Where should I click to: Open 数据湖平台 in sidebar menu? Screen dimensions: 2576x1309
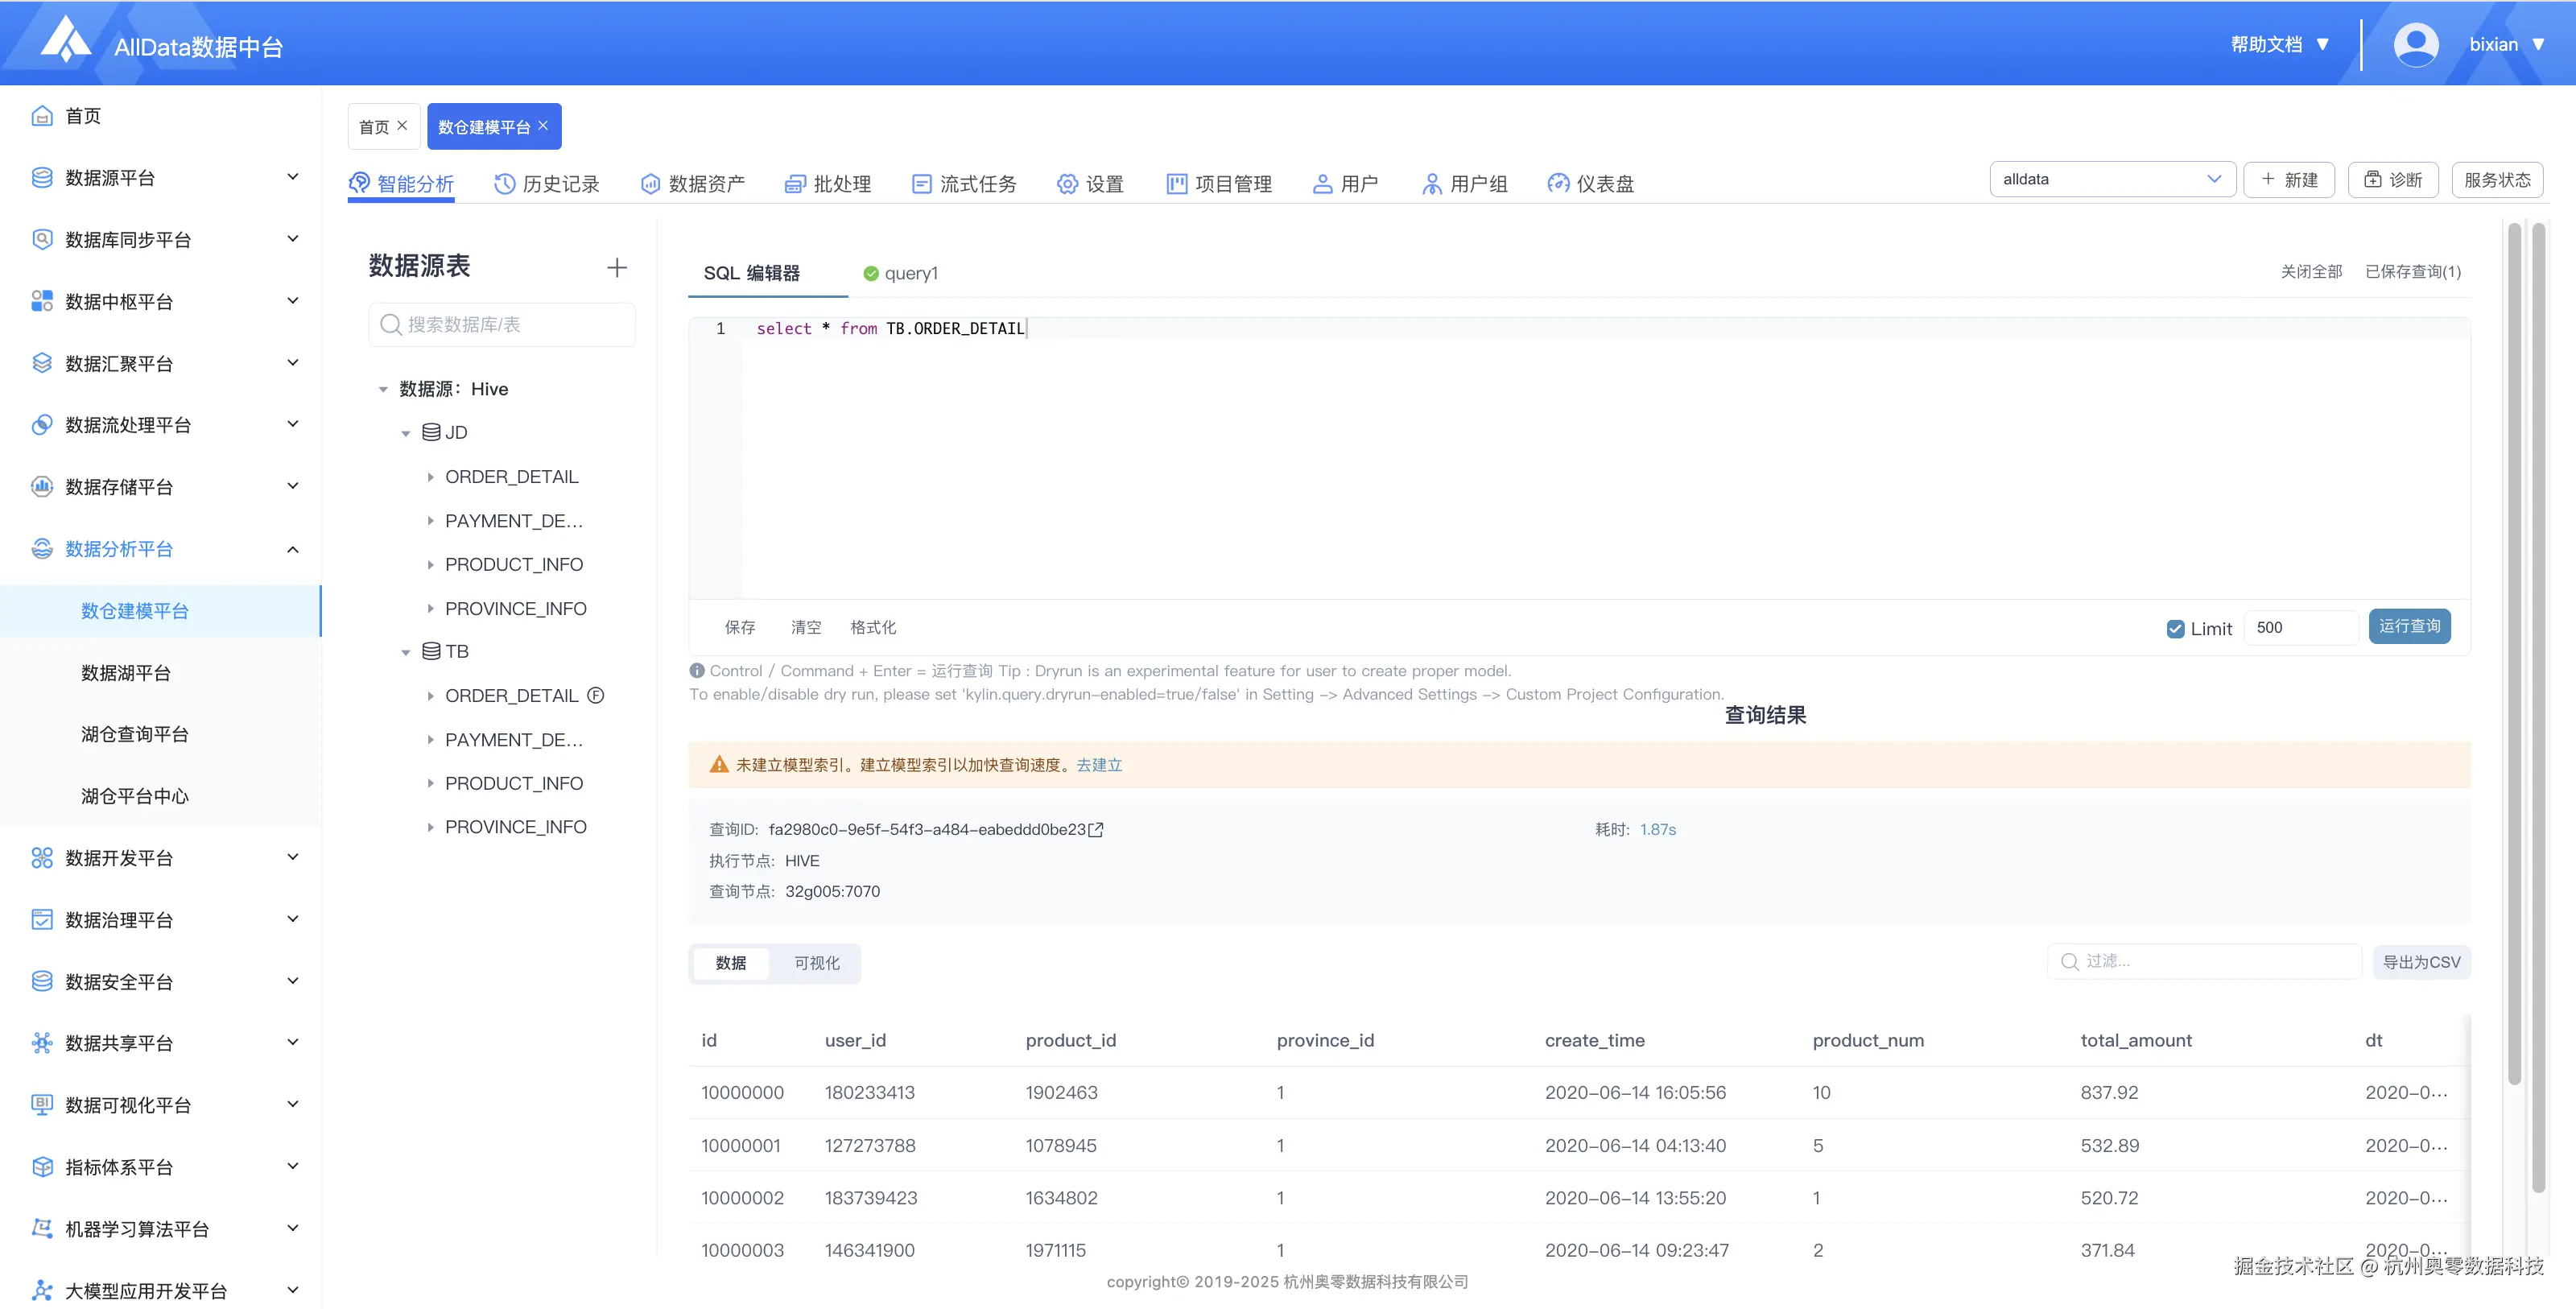point(126,673)
